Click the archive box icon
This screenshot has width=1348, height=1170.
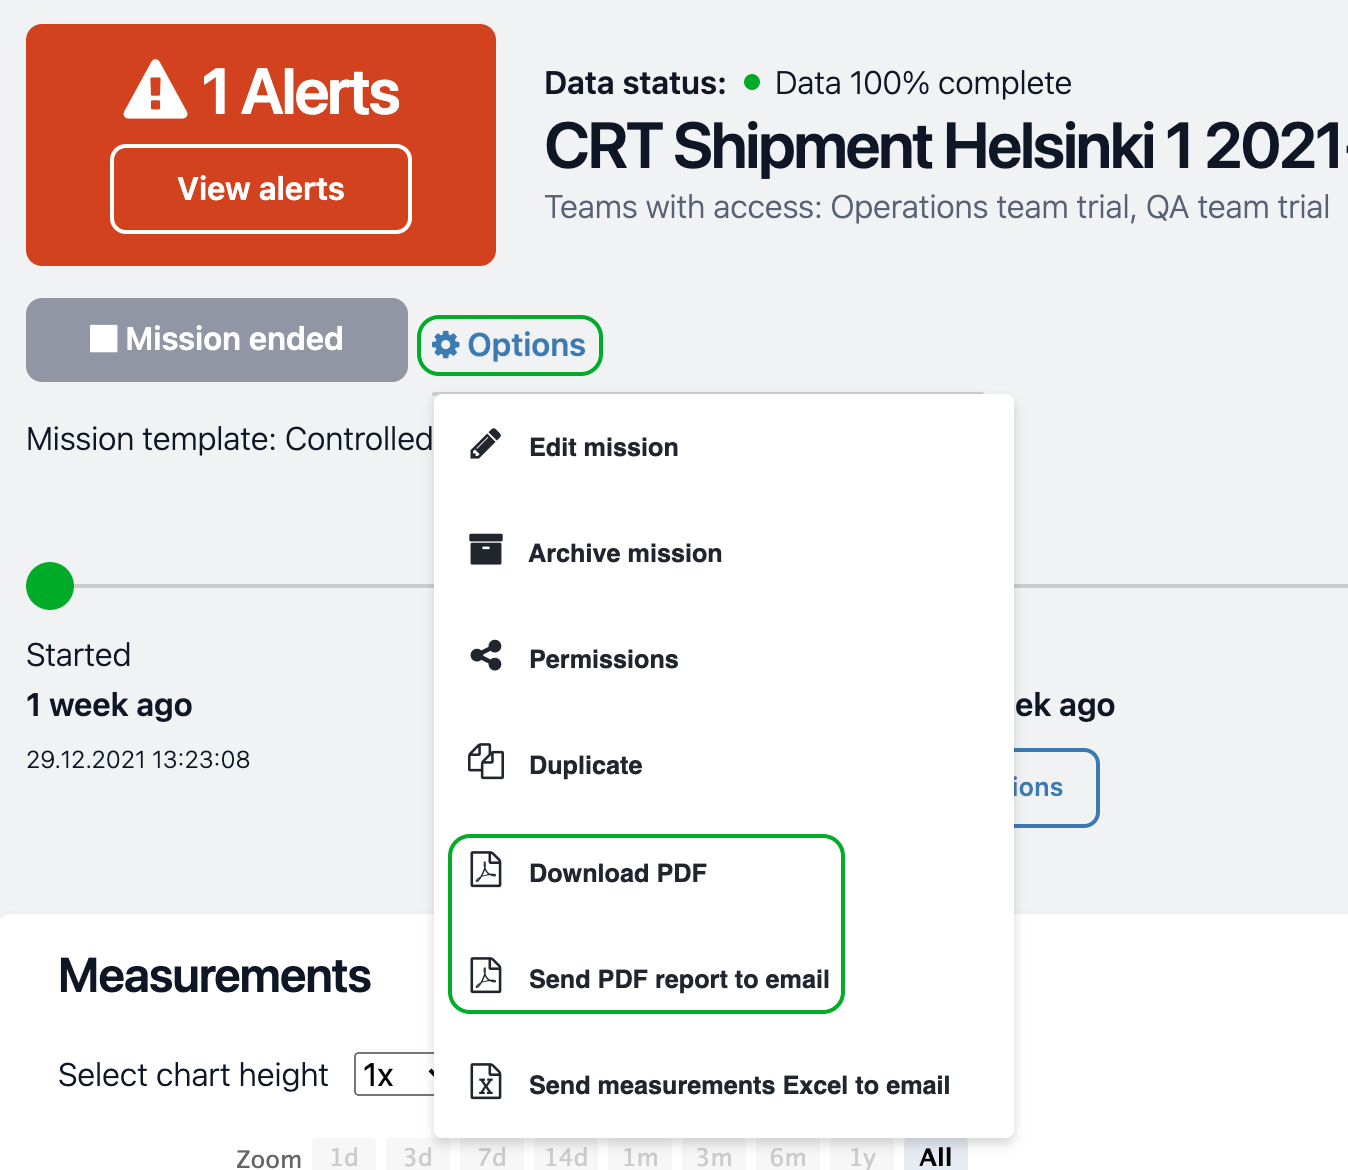click(x=486, y=550)
